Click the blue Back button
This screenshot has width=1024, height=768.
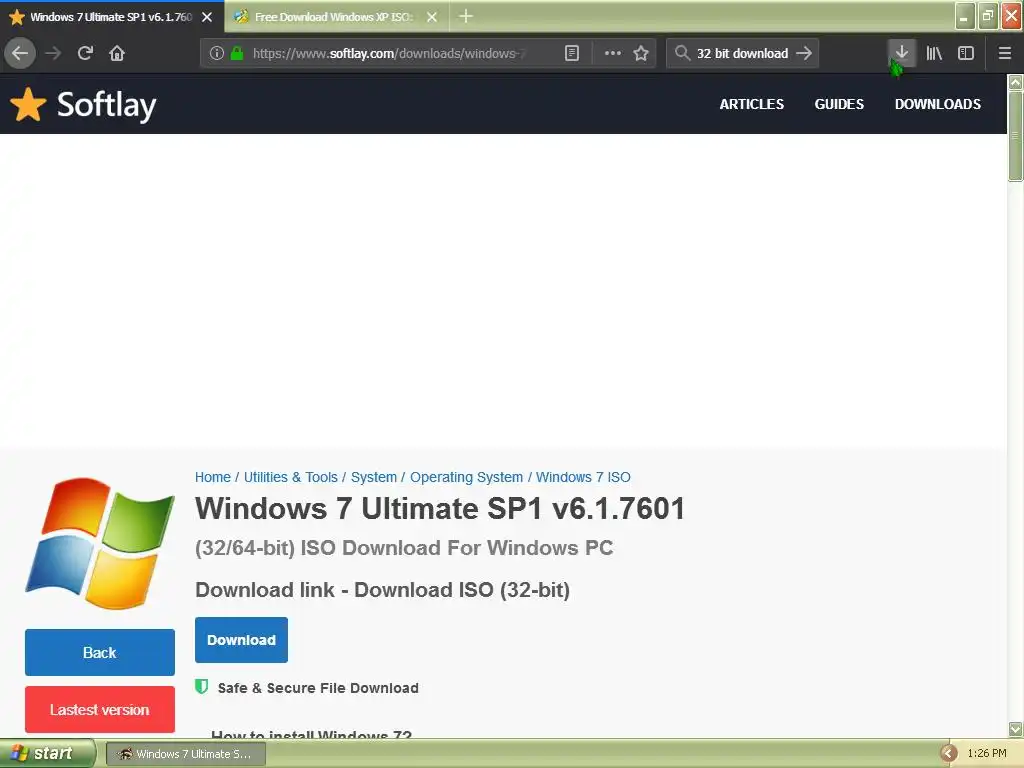100,652
